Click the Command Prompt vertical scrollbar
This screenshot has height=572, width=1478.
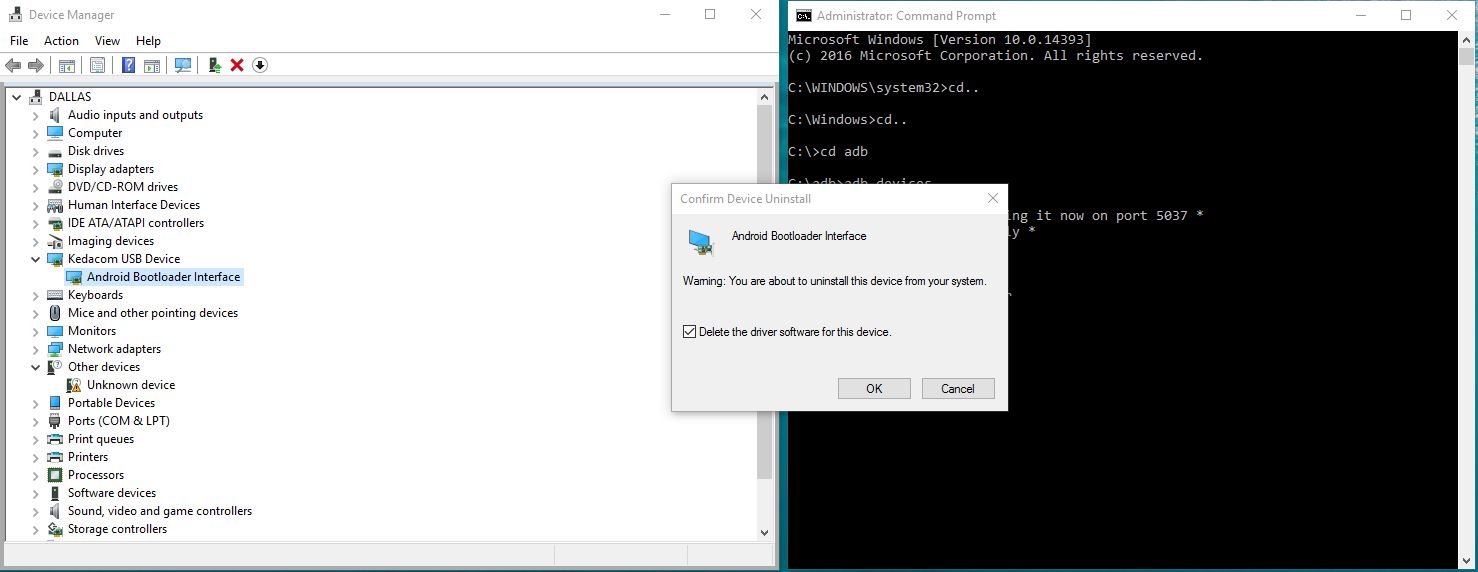[1467, 300]
